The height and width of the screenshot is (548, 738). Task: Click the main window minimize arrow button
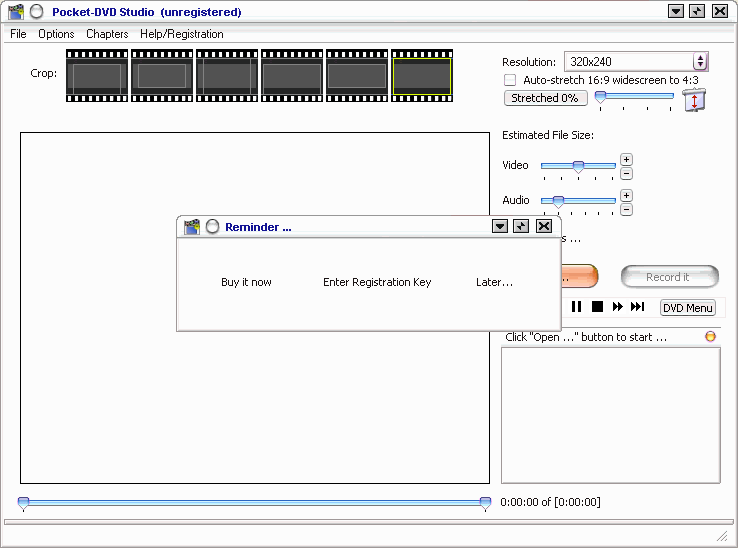(676, 11)
